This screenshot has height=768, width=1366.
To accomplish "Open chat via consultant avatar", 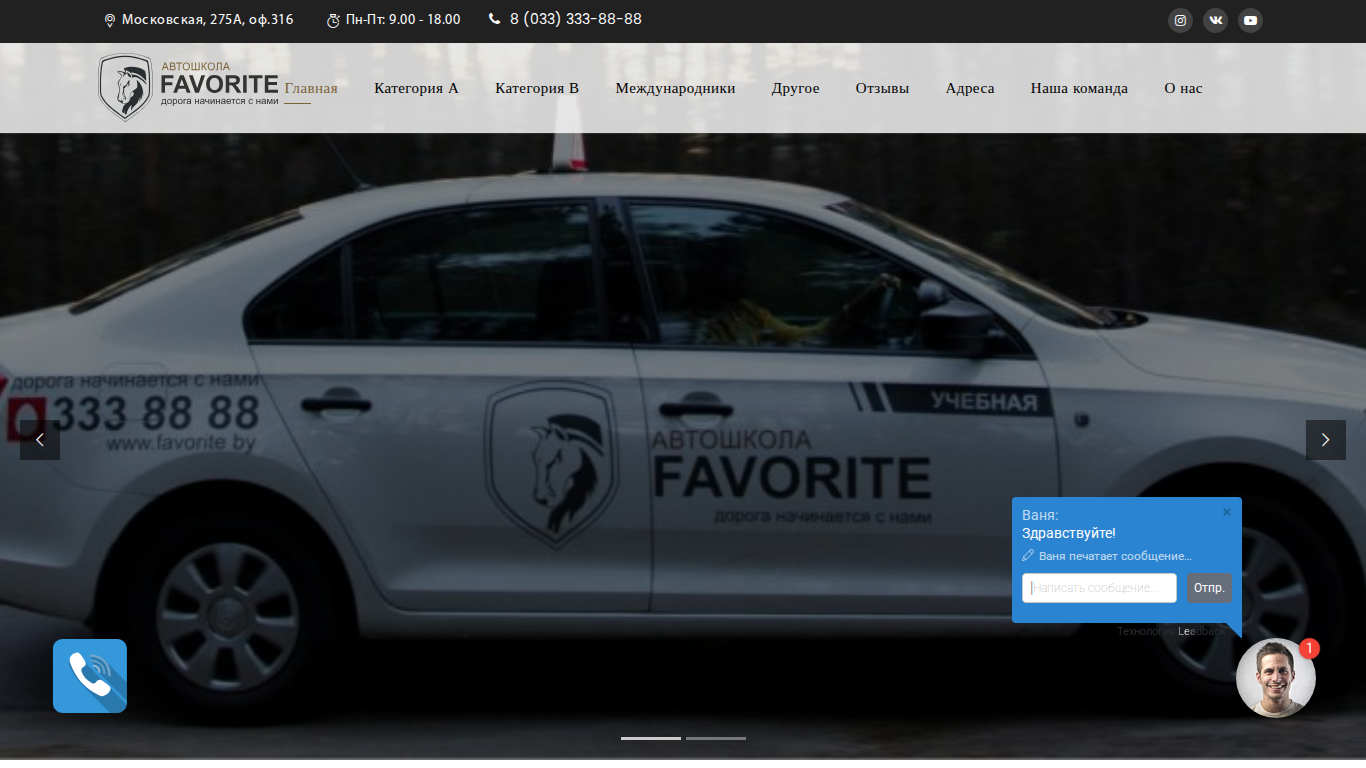I will pos(1276,678).
